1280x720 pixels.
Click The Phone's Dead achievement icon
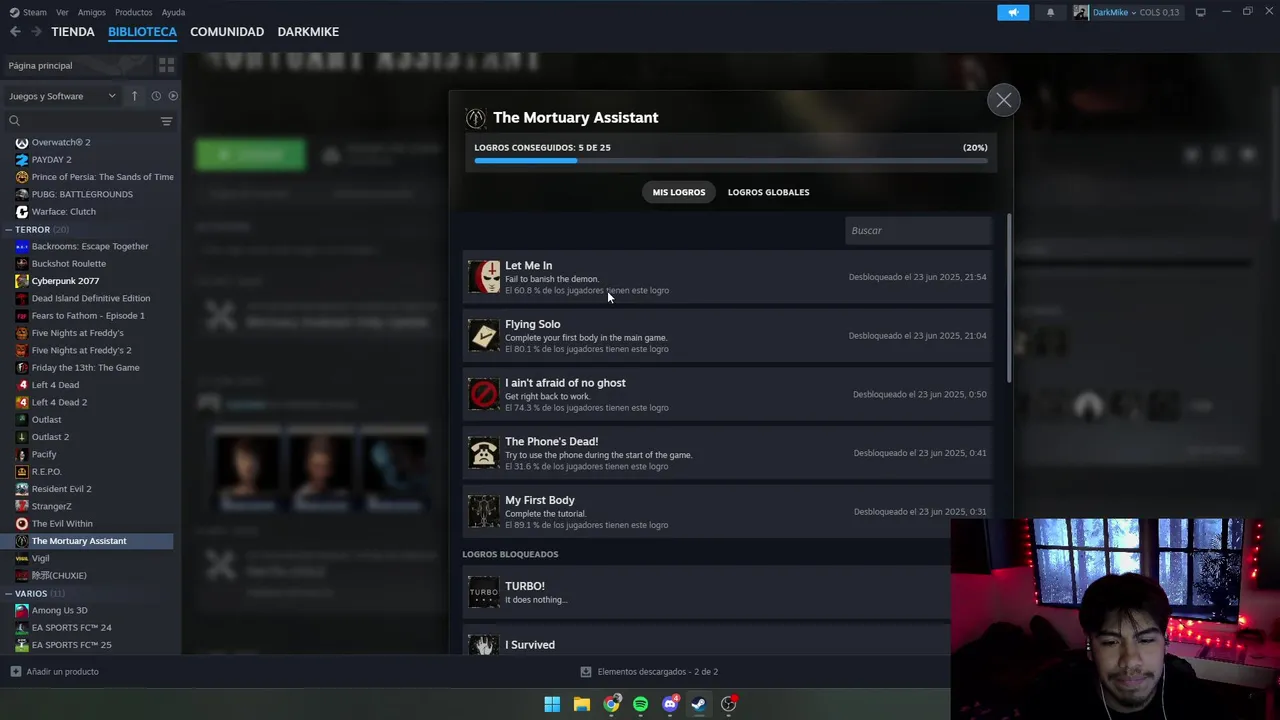(484, 453)
